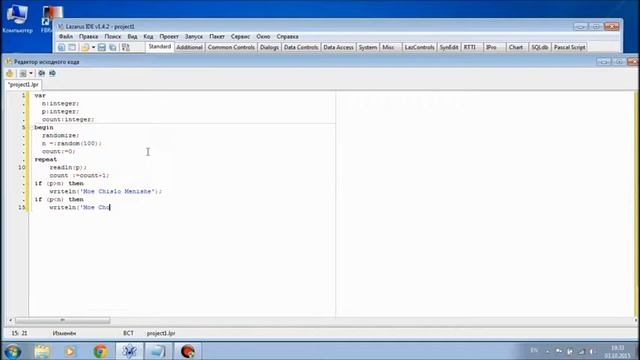Open the Код menu
Screen dimensions: 640x360
(x=148, y=37)
